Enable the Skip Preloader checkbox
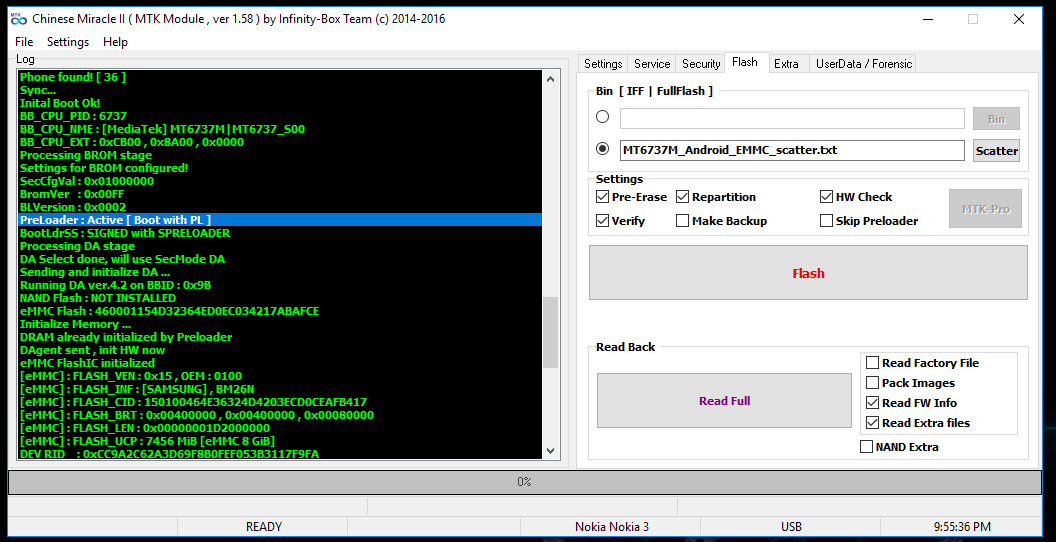This screenshot has height=542, width=1056. pos(826,221)
